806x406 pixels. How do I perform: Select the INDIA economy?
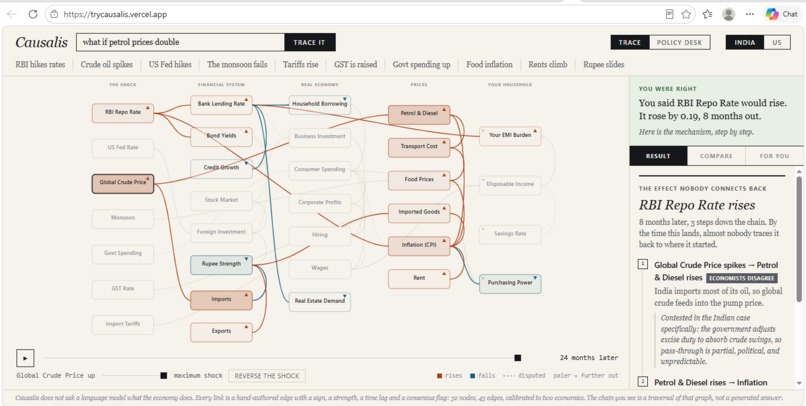[745, 42]
